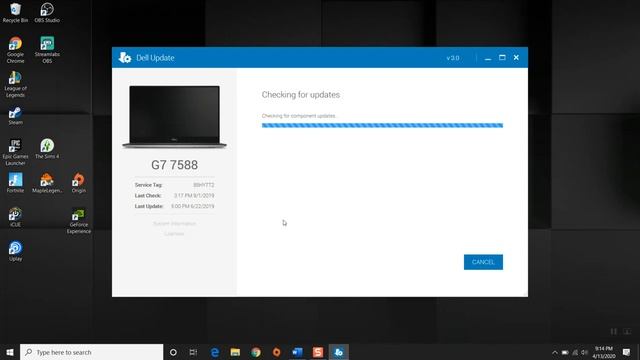Open the Licenses link below System Information
640x360 pixels.
pos(174,234)
